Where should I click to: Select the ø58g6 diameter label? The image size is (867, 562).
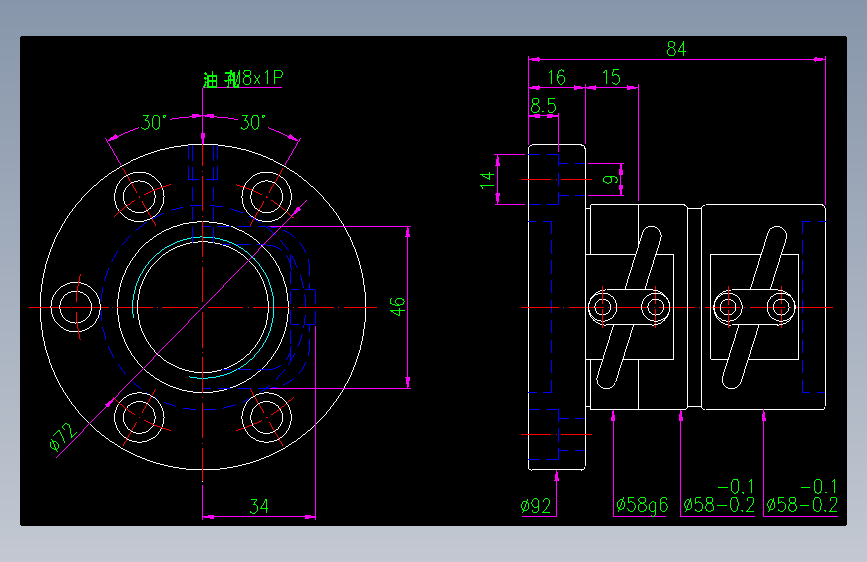coord(642,505)
